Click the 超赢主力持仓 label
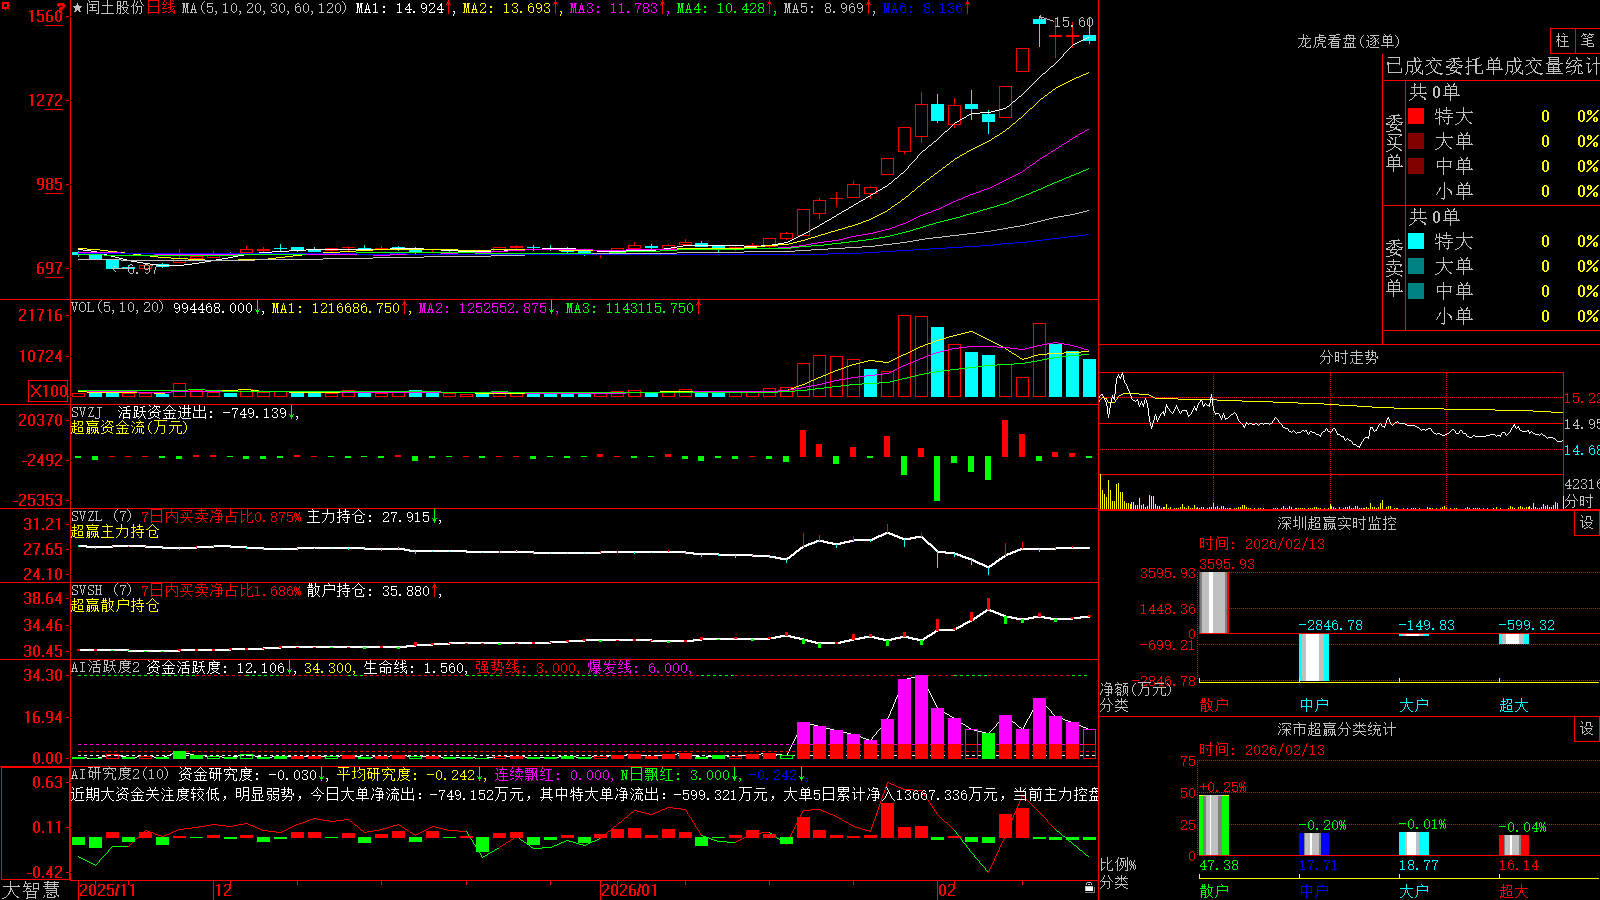This screenshot has height=900, width=1600. pyautogui.click(x=115, y=531)
